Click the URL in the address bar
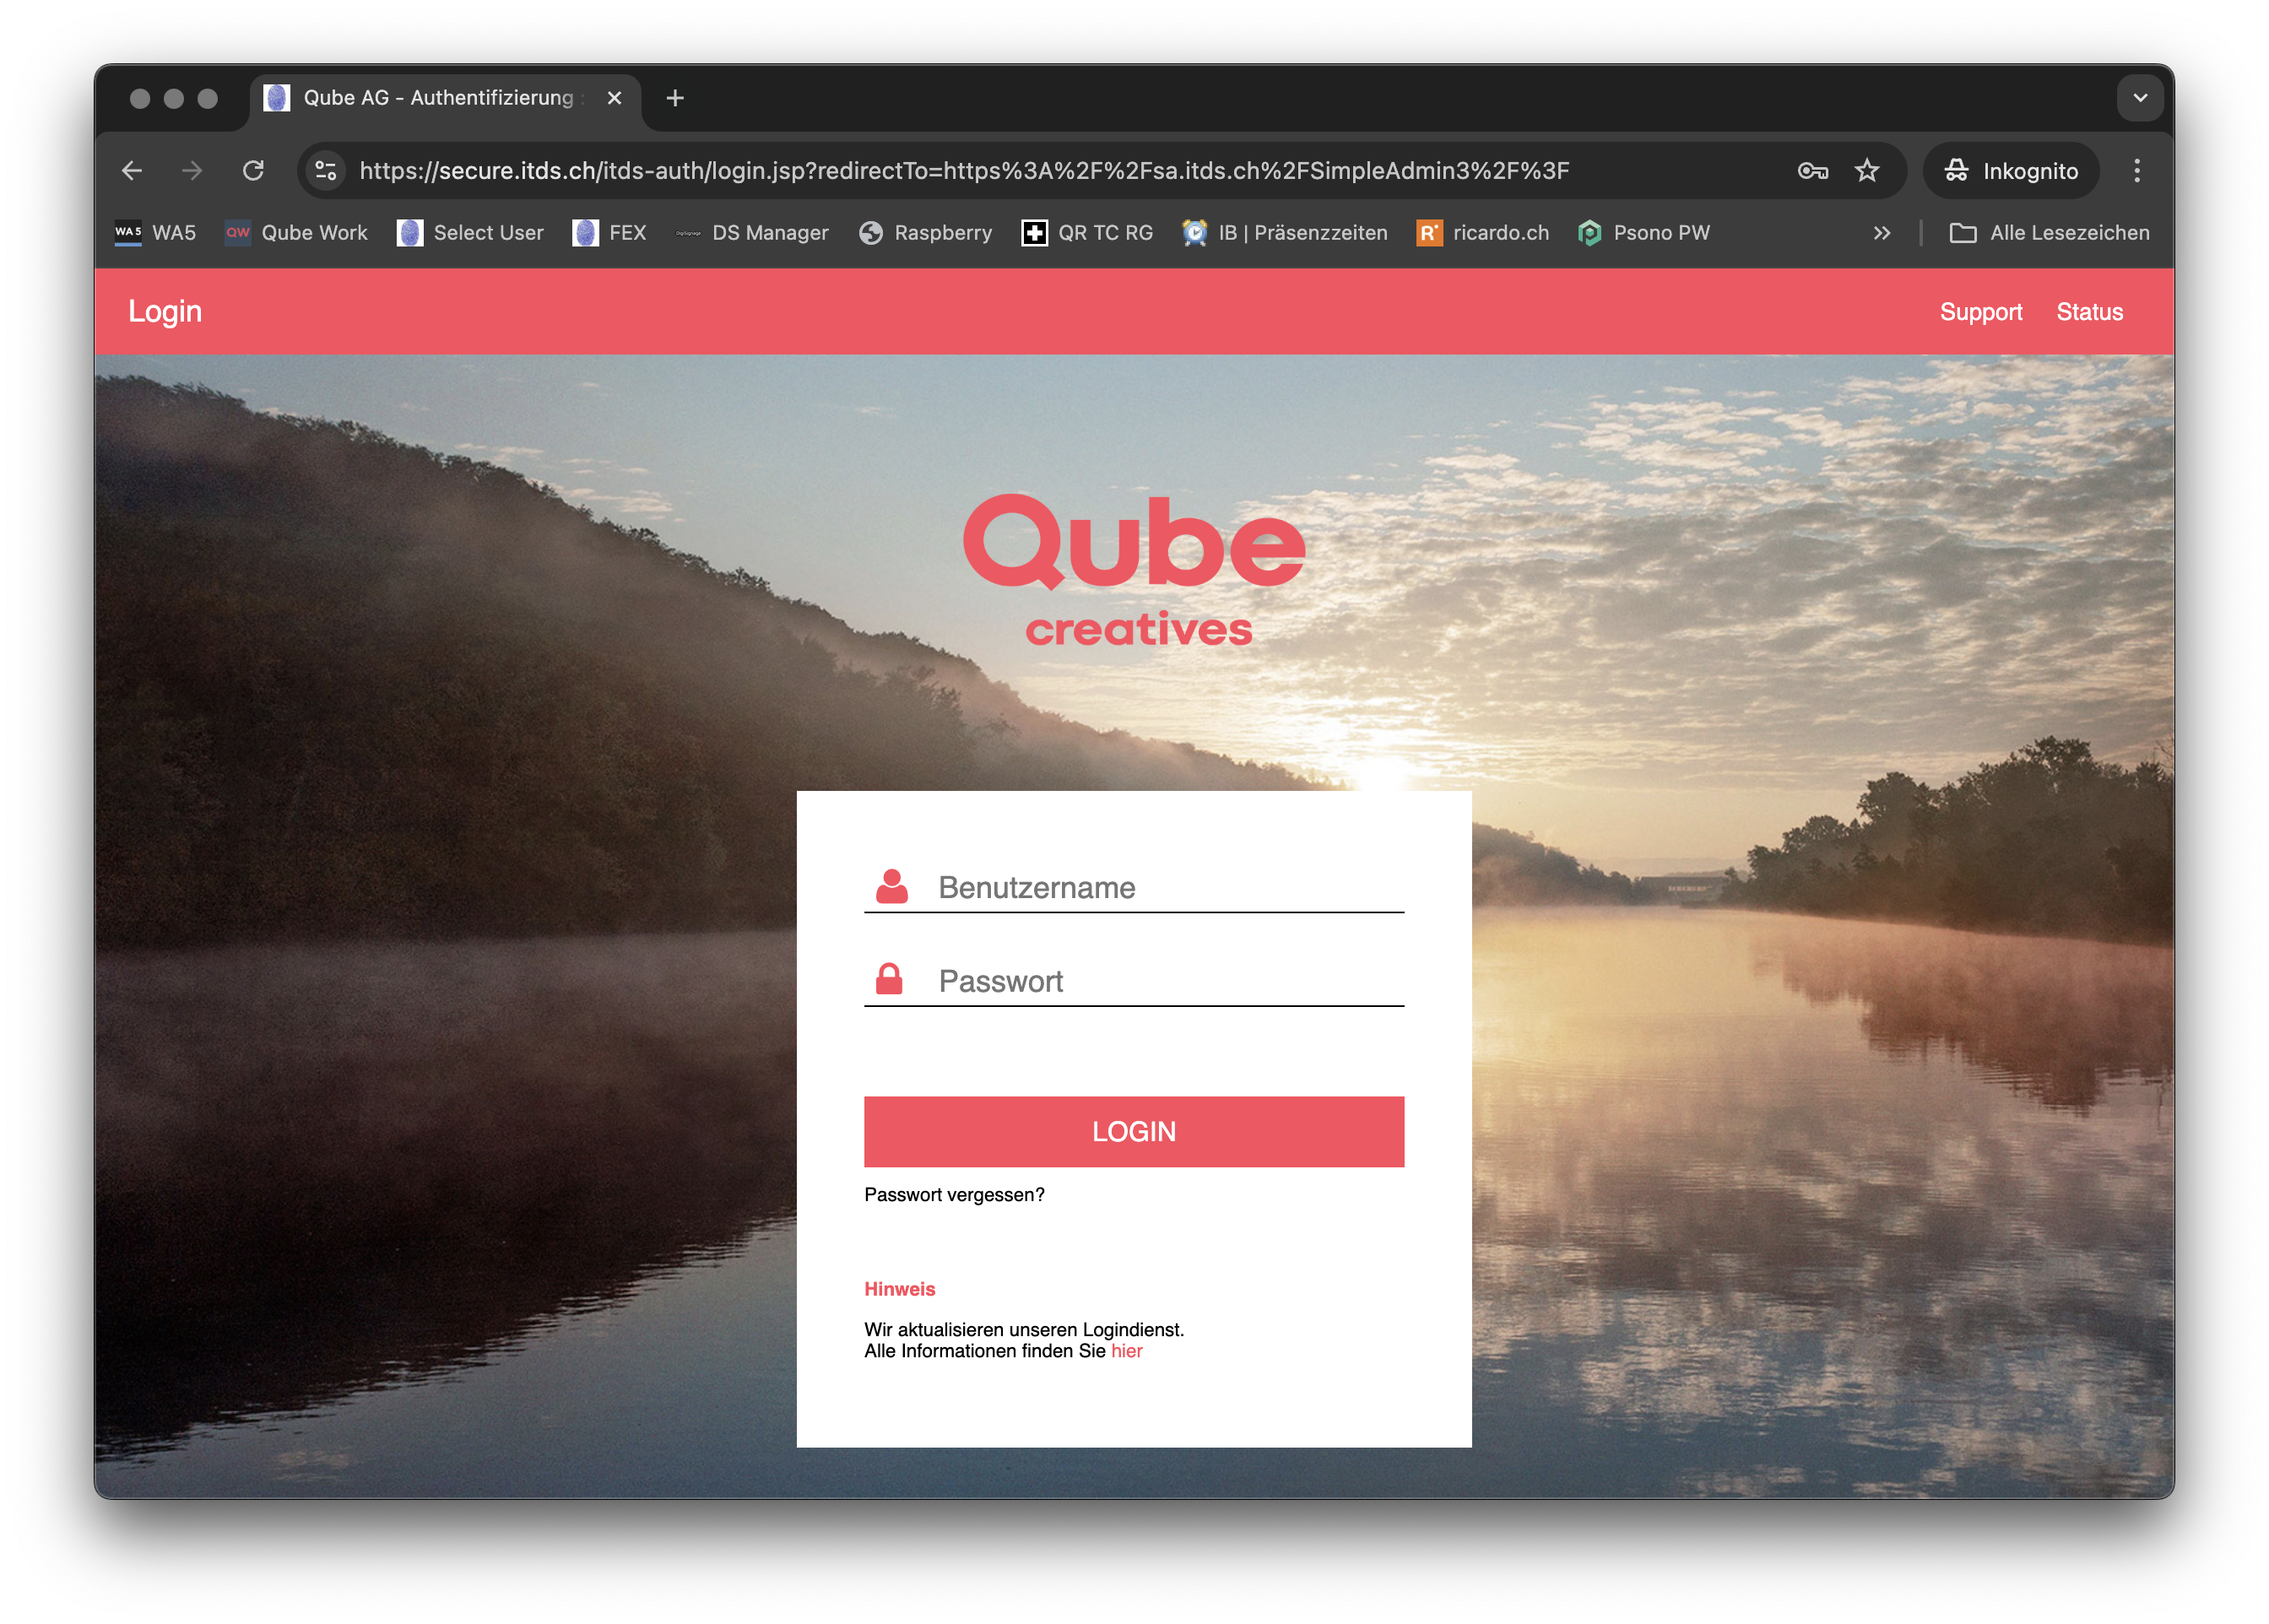 [x=964, y=171]
